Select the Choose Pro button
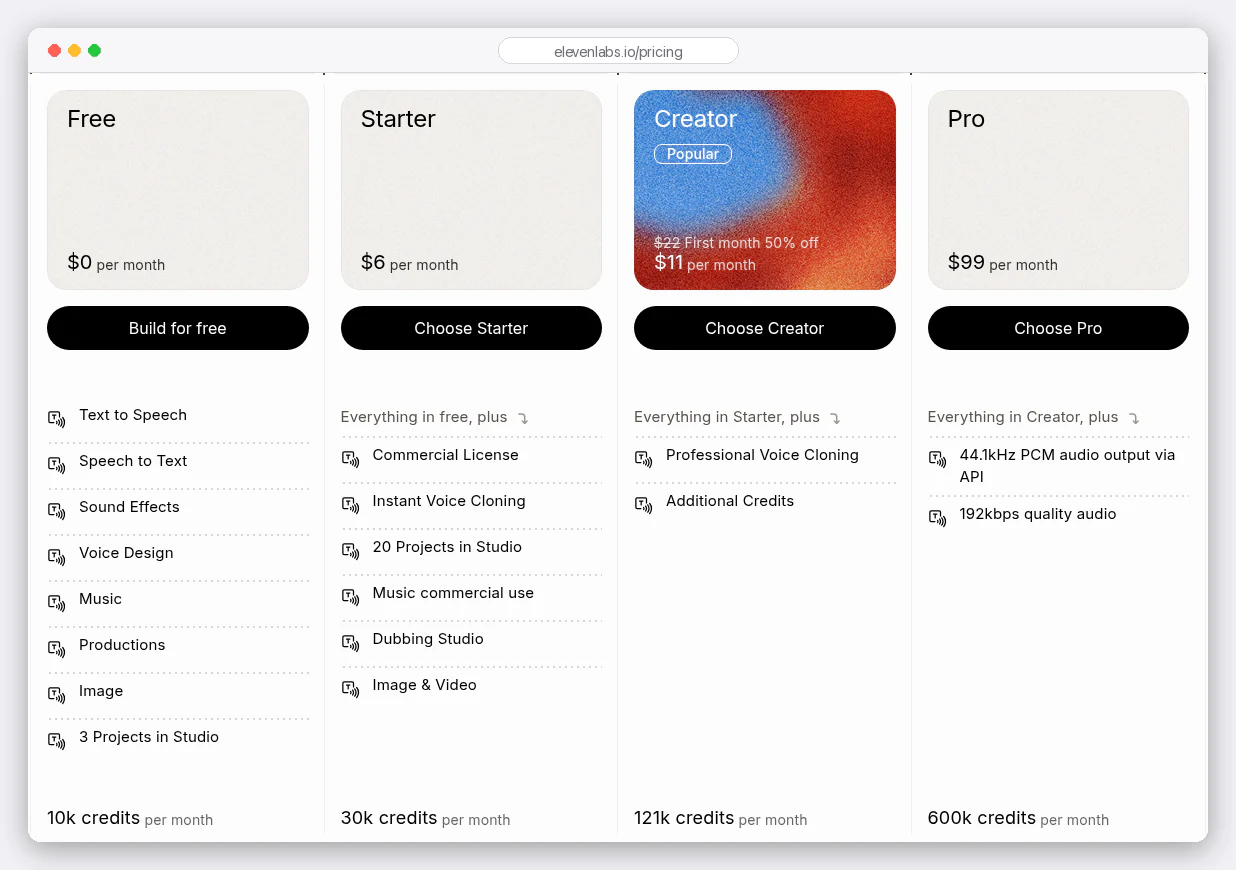The image size is (1236, 870). (1058, 328)
